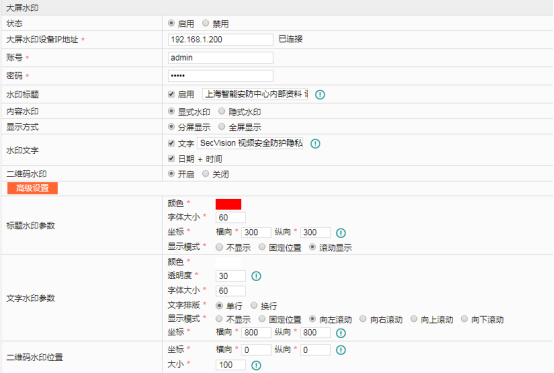This screenshot has height=373, width=554.
Task: Click info icon next to QR size field
Action: point(256,366)
